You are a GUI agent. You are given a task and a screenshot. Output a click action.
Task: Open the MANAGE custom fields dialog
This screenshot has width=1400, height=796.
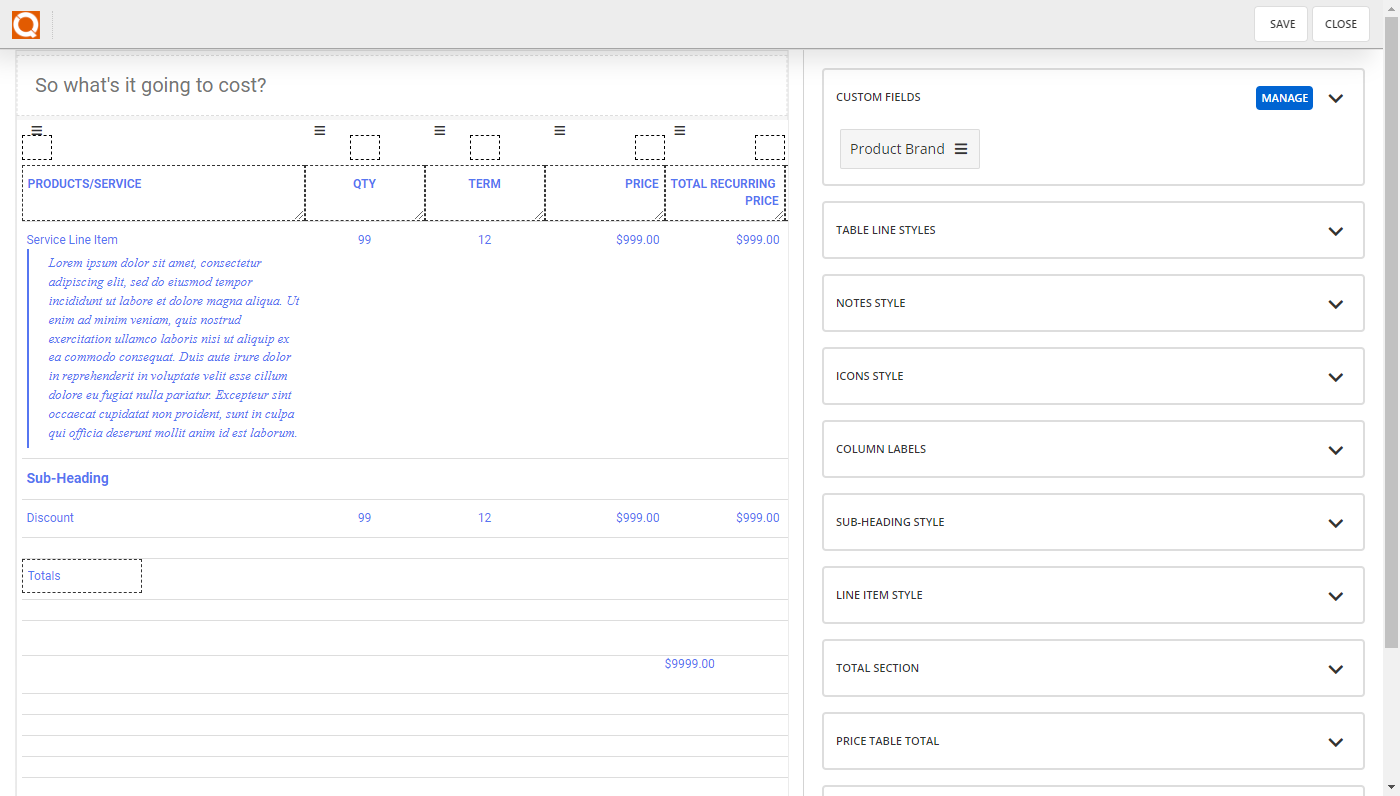[1284, 98]
